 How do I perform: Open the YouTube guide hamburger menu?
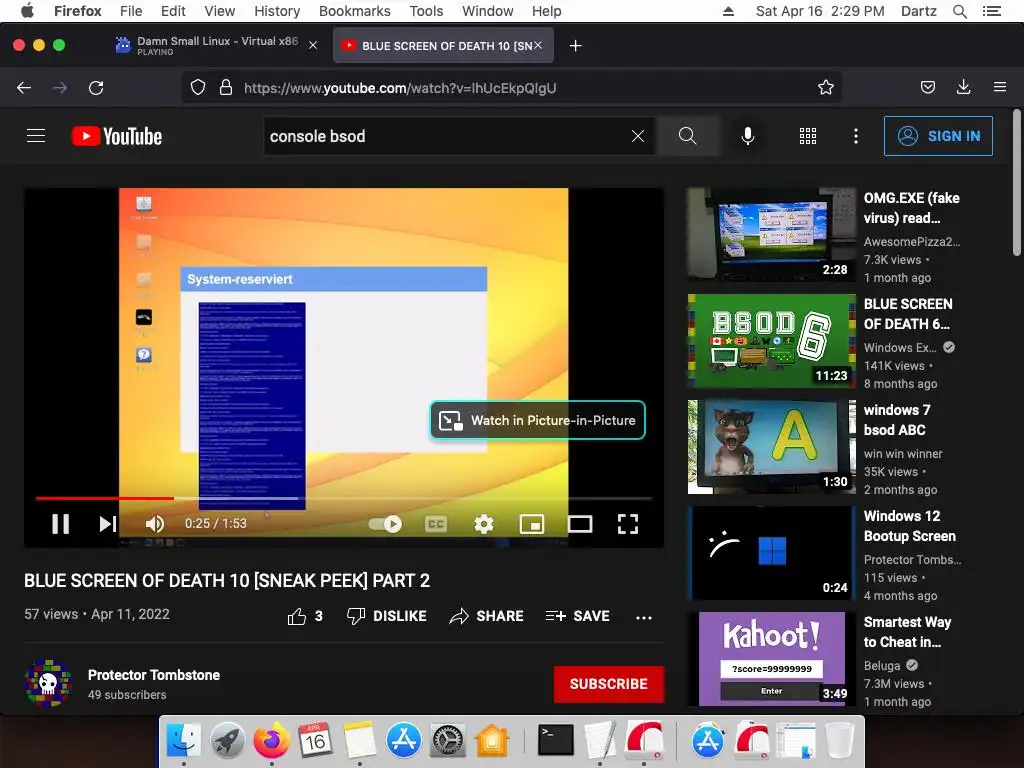tap(36, 136)
